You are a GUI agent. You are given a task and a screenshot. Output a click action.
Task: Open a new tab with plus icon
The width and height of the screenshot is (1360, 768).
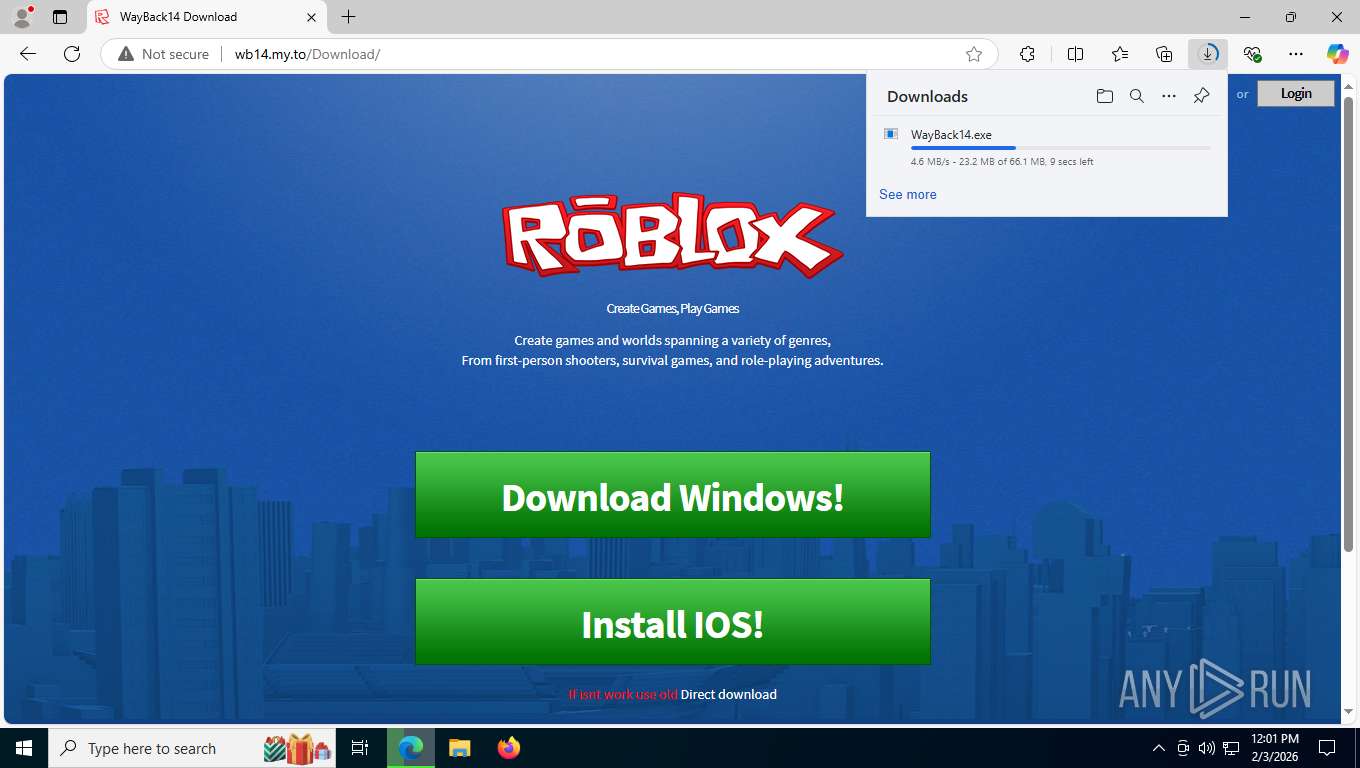[x=348, y=17]
